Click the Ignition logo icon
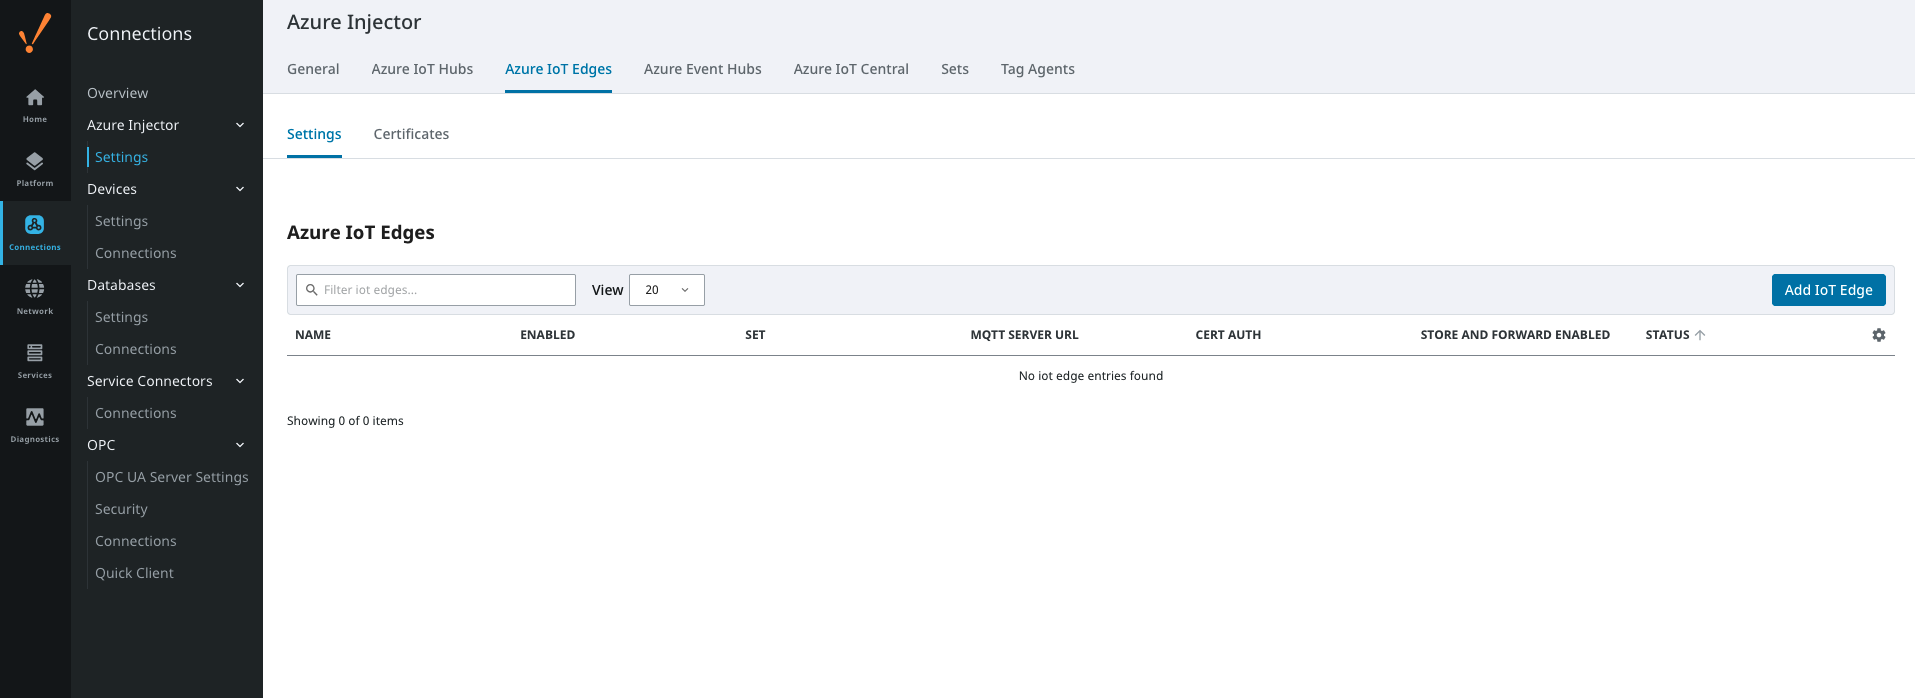Viewport: 1915px width, 698px height. click(35, 33)
